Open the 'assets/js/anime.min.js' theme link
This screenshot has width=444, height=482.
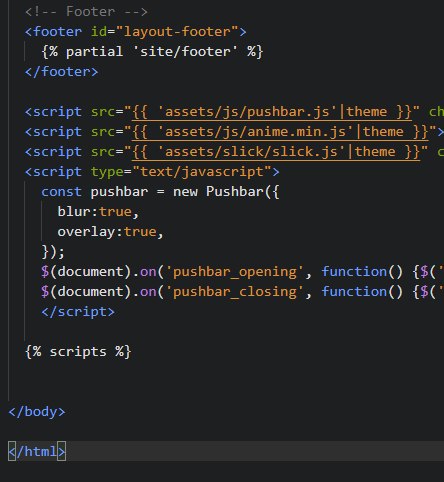click(280, 132)
